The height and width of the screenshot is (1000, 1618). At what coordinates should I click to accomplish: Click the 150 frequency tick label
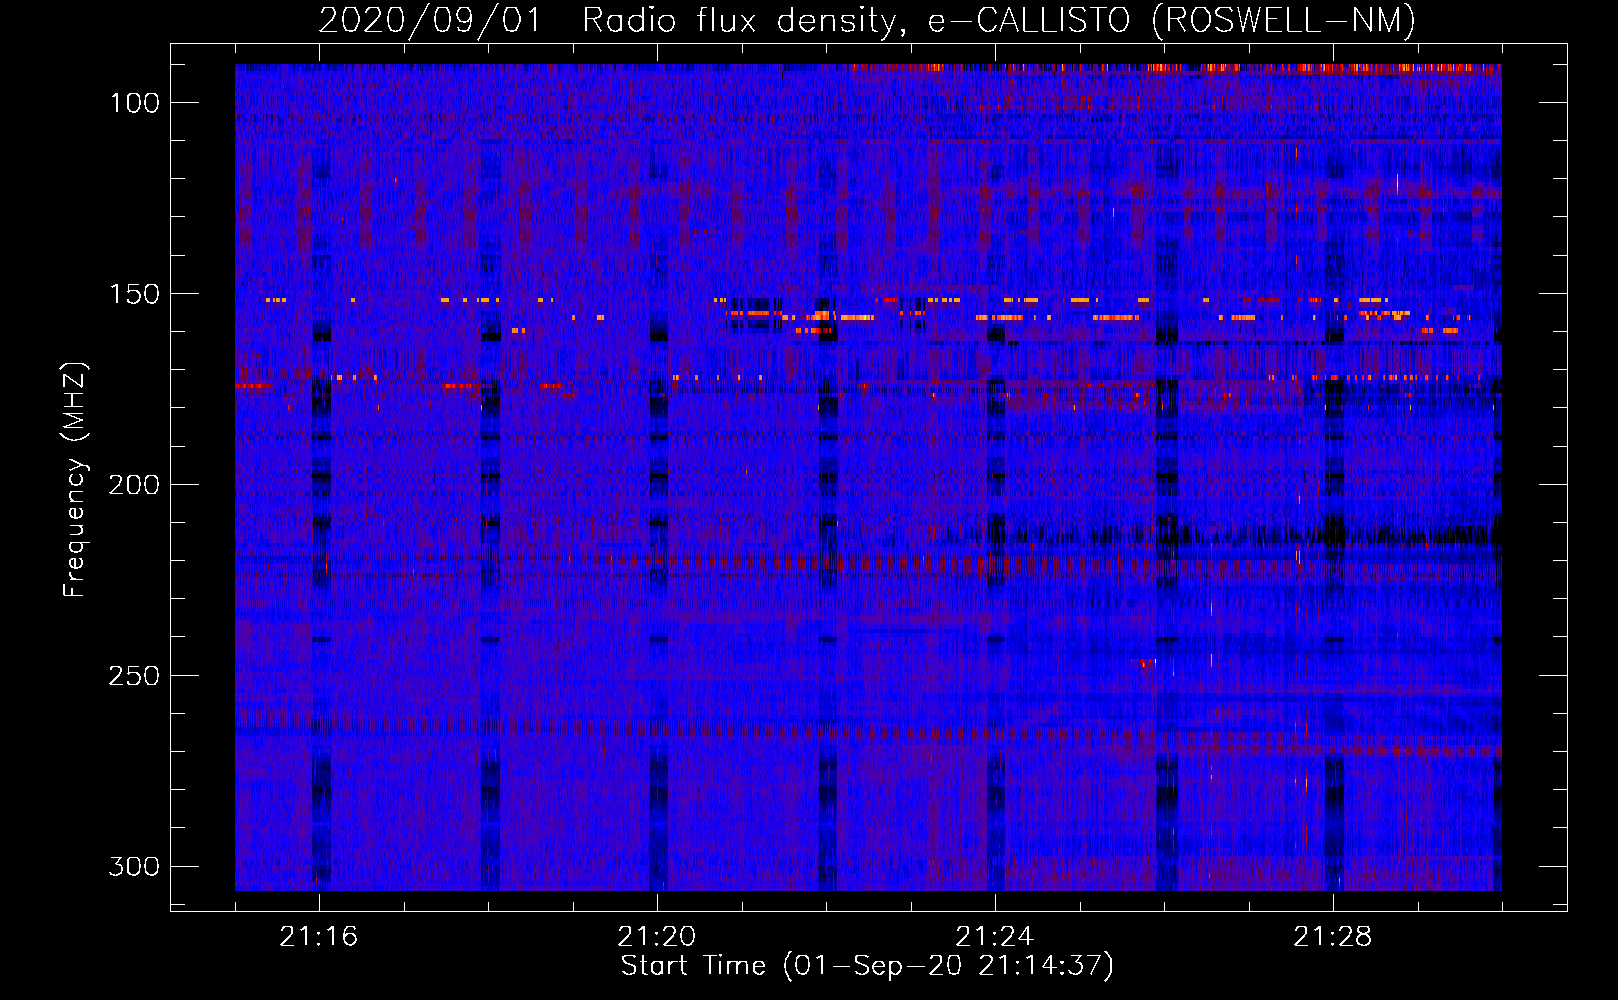[135, 294]
